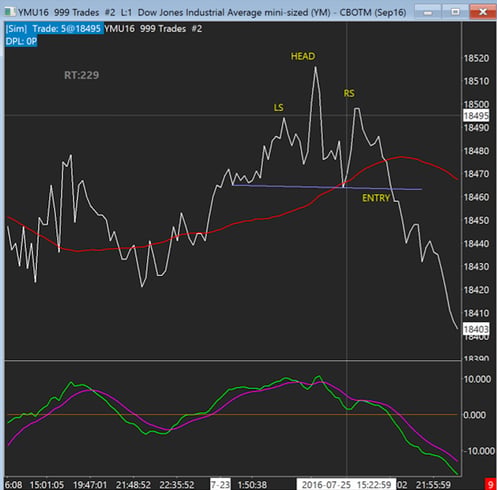The height and width of the screenshot is (490, 497).
Task: Click the 7-23 date marker on time axis
Action: point(220,484)
